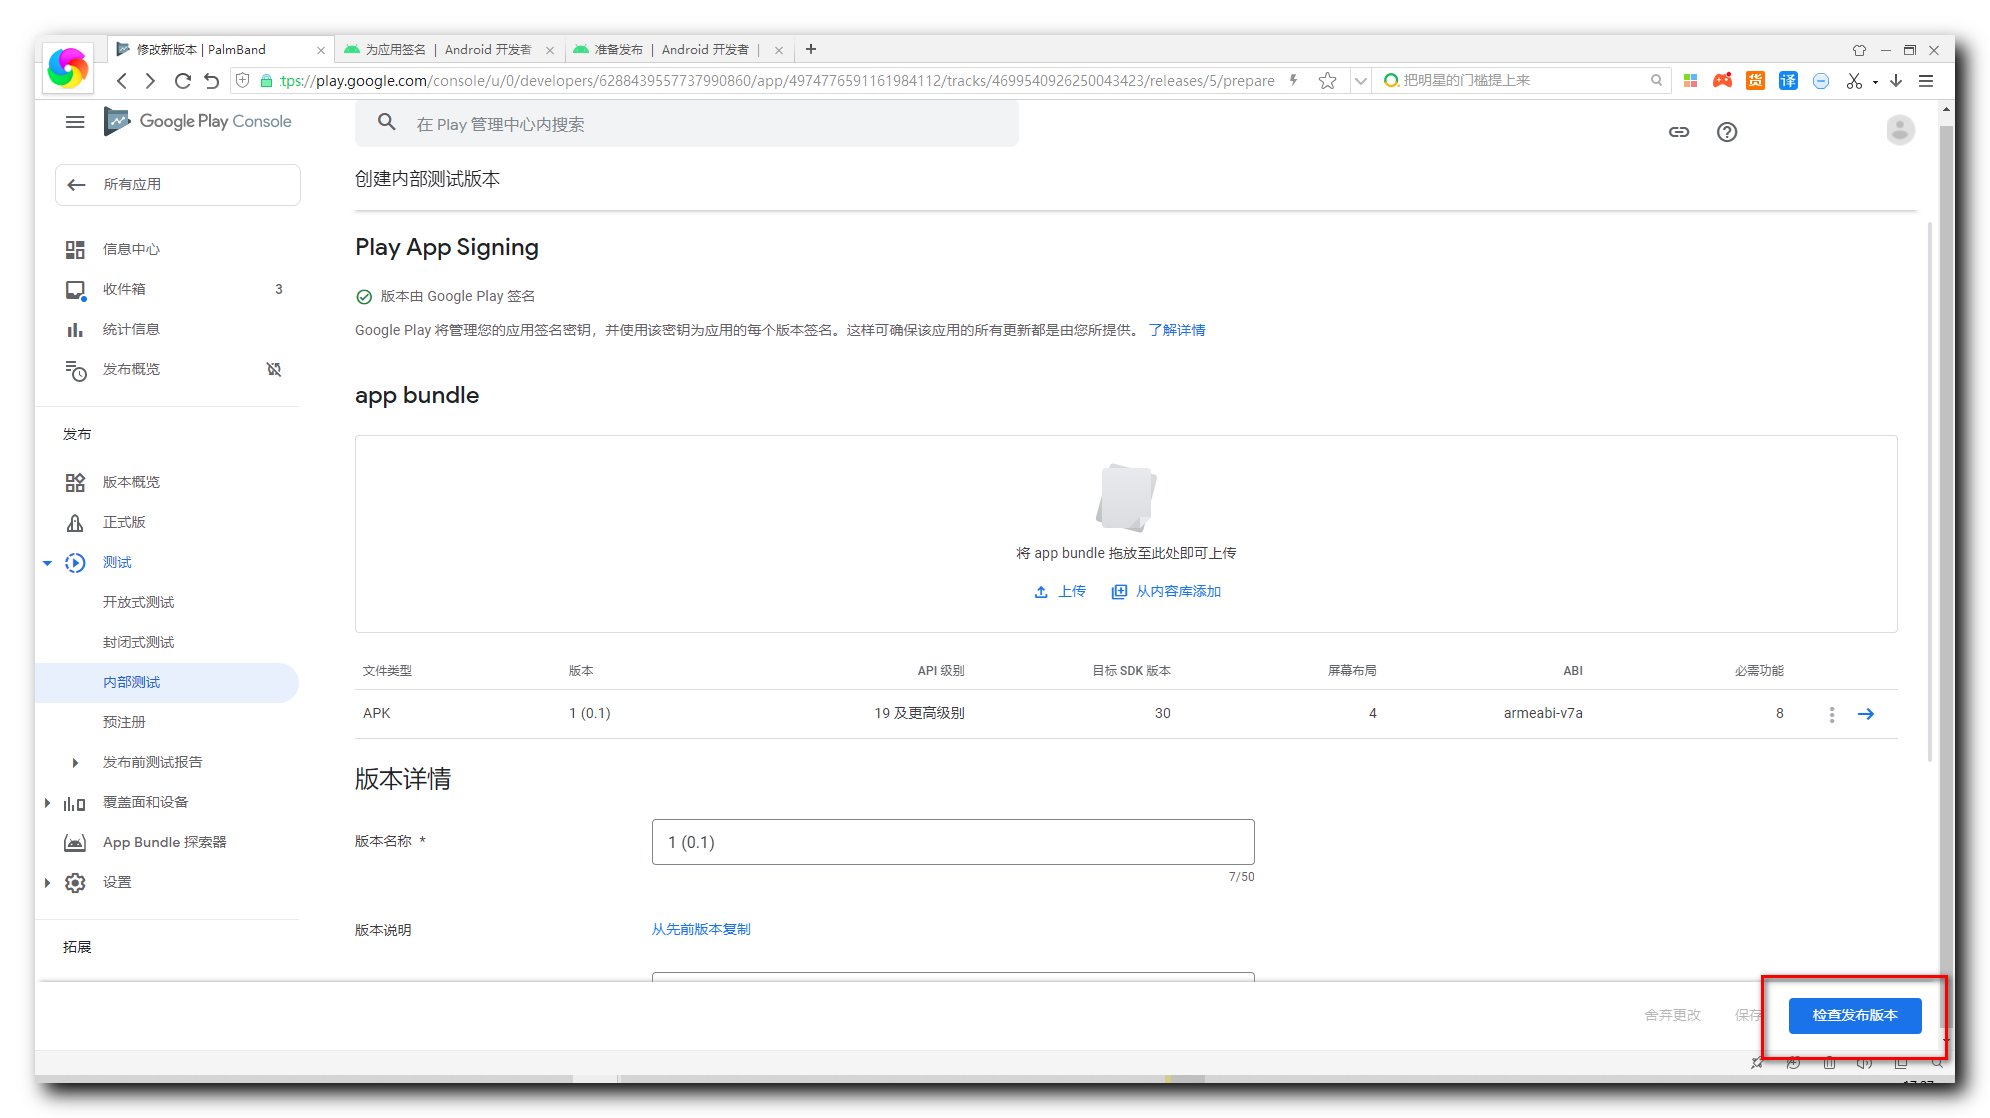Click the 了解详情 link
Screen dimensions: 1990x1118
pos(1176,330)
